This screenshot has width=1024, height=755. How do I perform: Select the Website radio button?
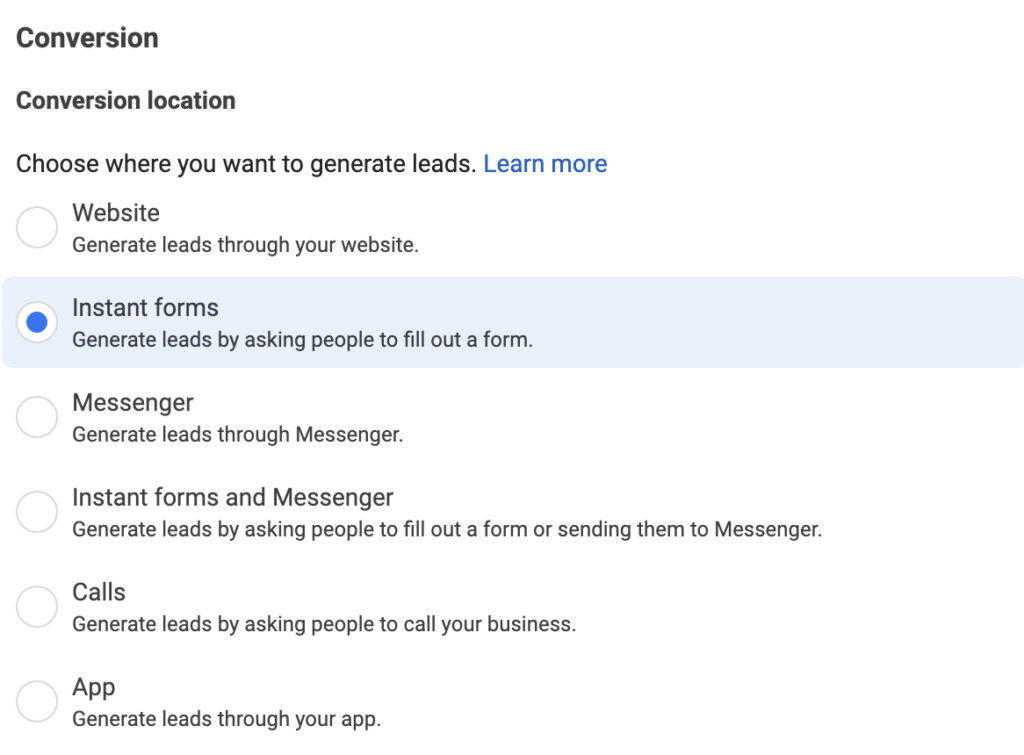click(37, 227)
